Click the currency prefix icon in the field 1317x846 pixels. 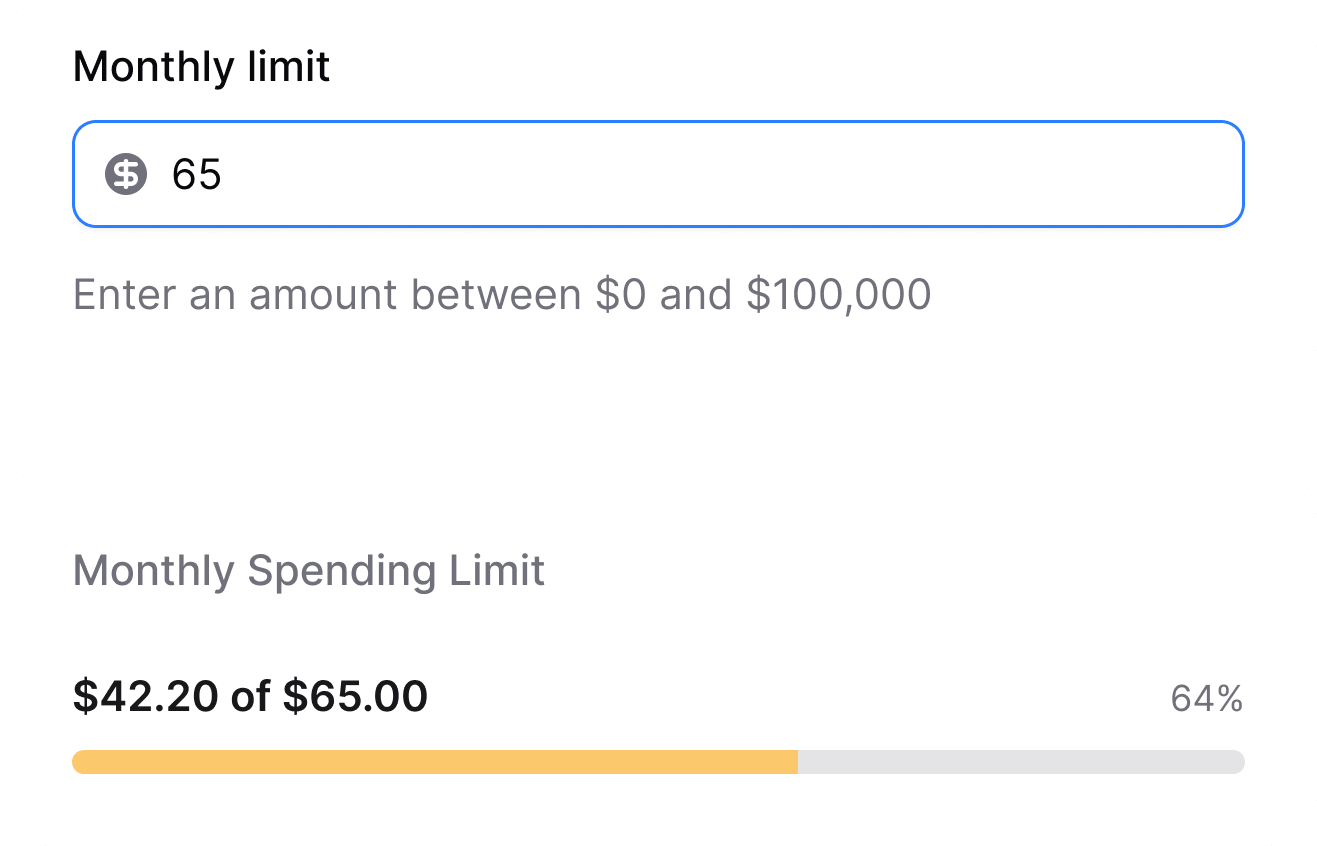[125, 174]
